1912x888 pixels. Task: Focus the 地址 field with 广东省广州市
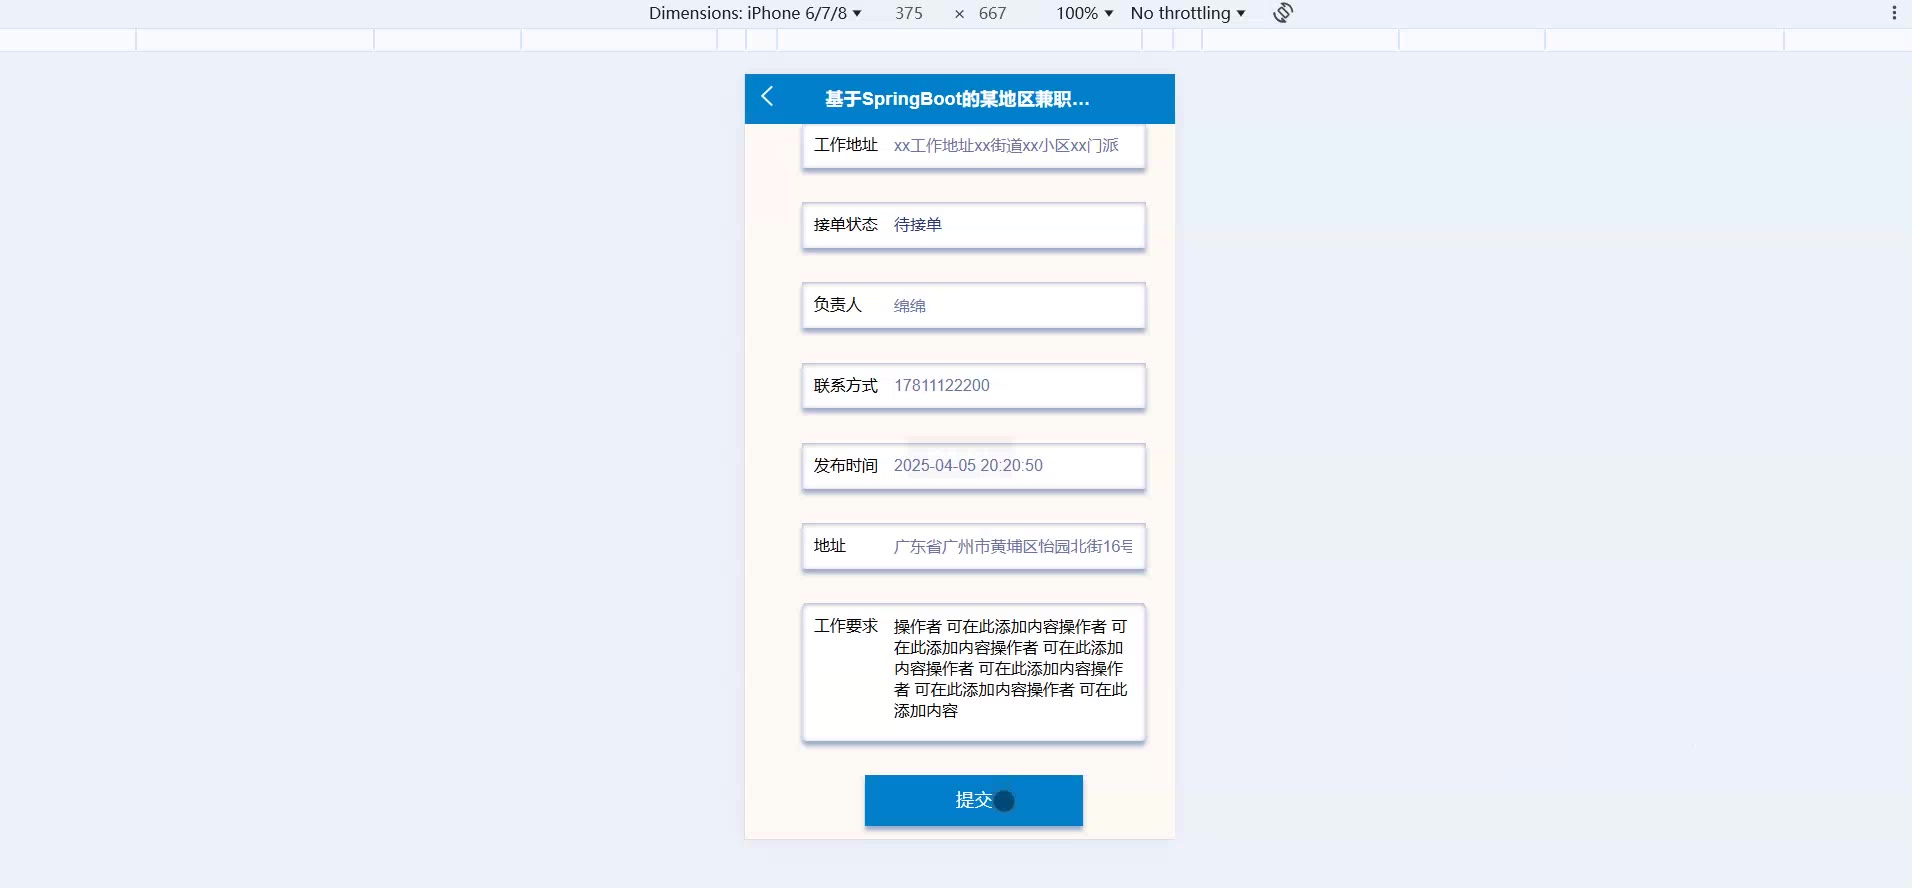(1013, 546)
